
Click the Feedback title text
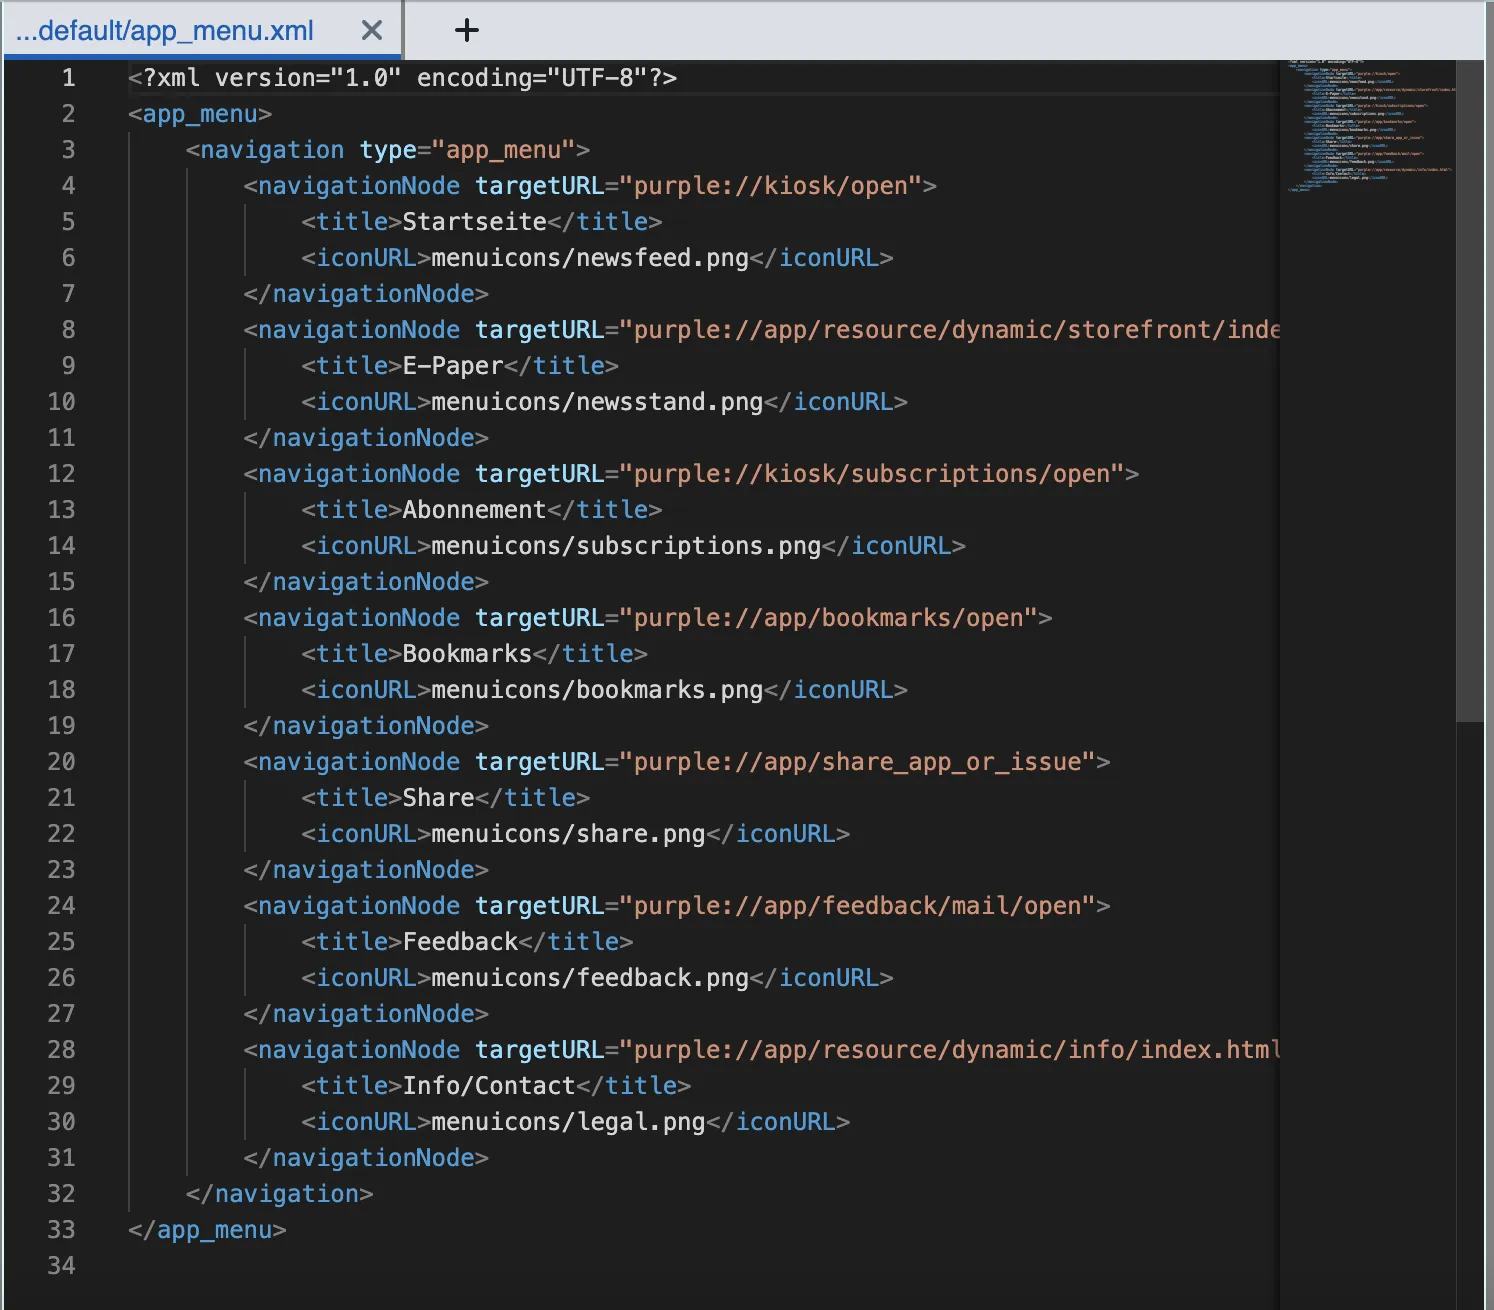[x=461, y=942]
